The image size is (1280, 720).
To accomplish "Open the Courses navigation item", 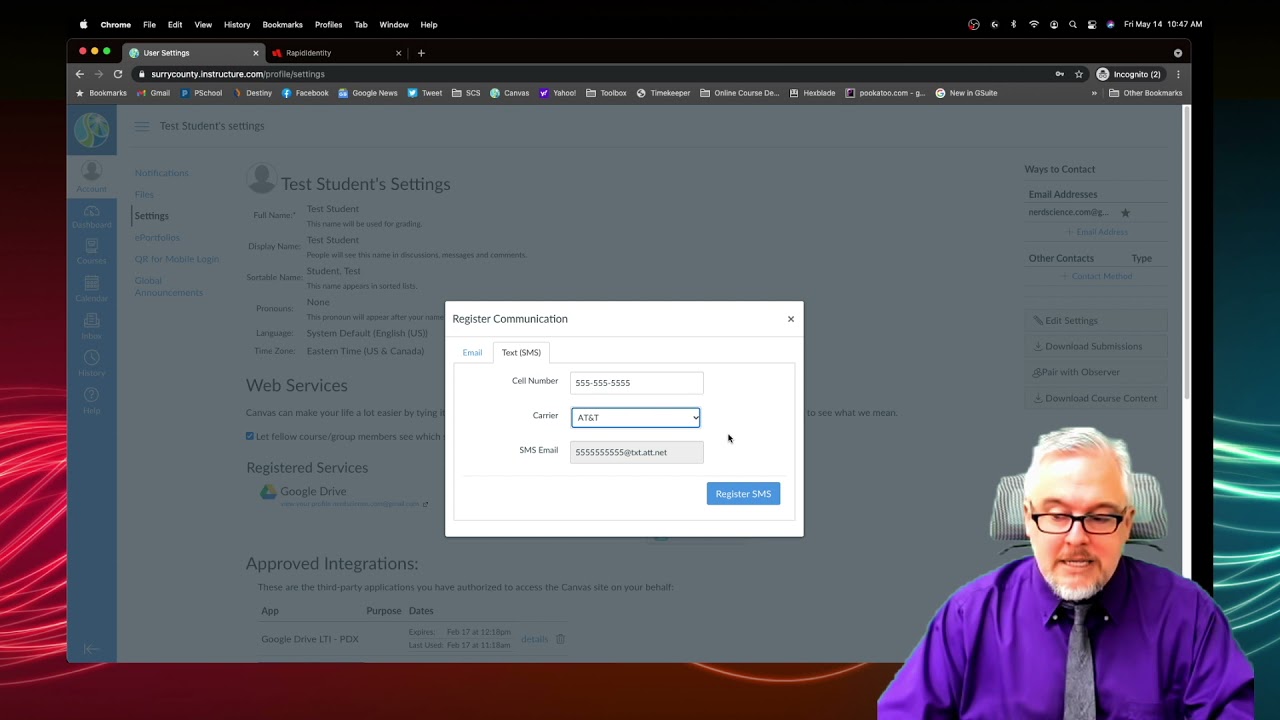I will pyautogui.click(x=91, y=252).
